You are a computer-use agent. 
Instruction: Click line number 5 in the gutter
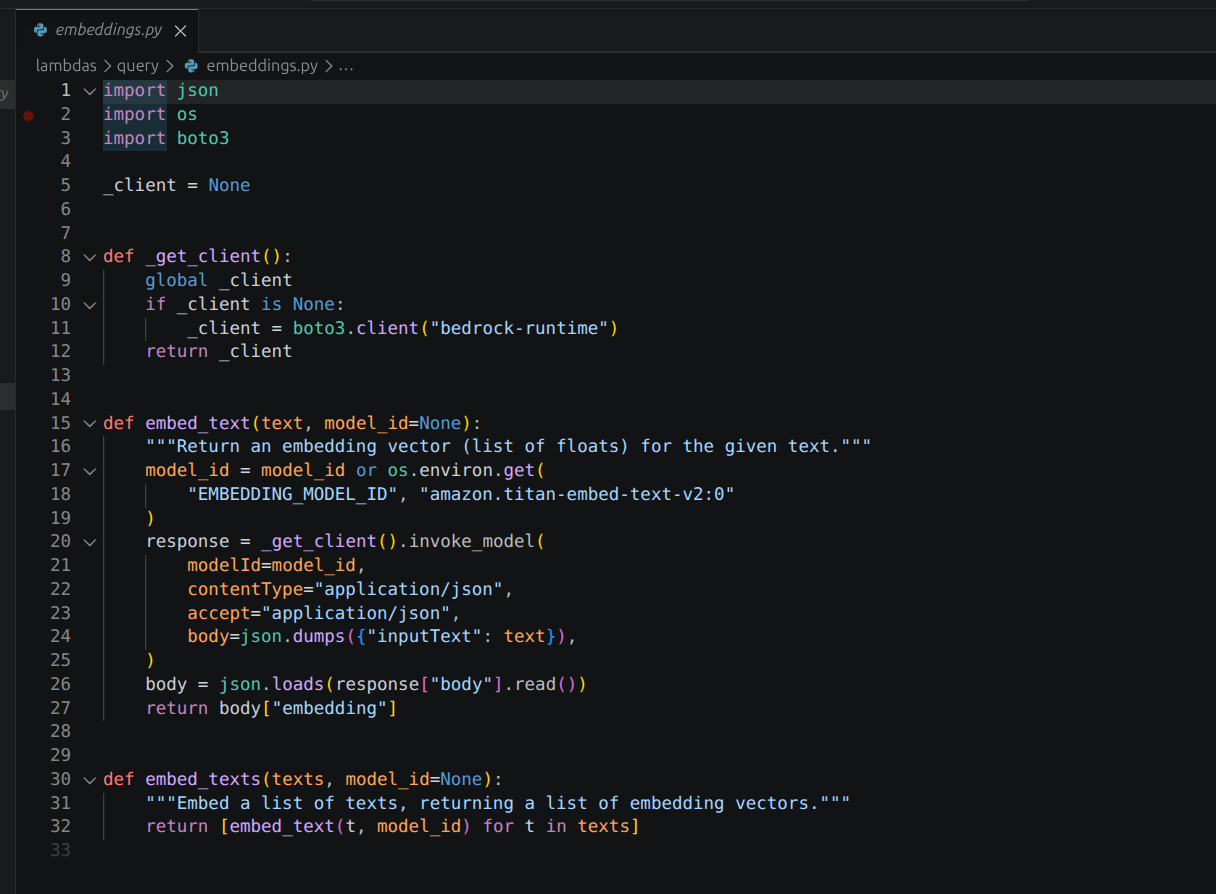pyautogui.click(x=65, y=185)
